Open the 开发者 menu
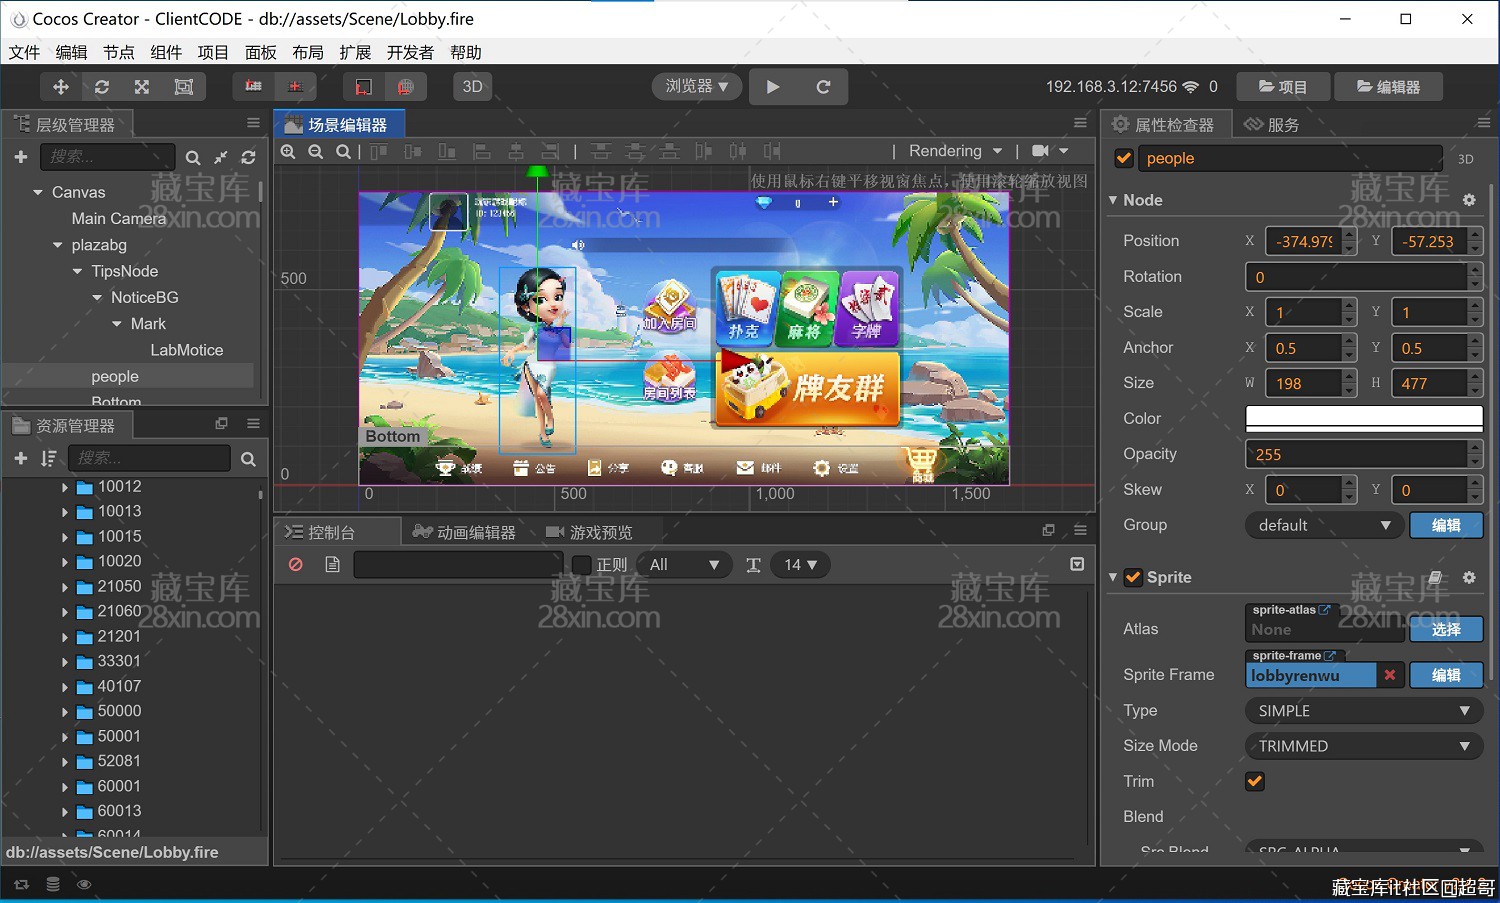Image resolution: width=1500 pixels, height=903 pixels. [x=410, y=52]
